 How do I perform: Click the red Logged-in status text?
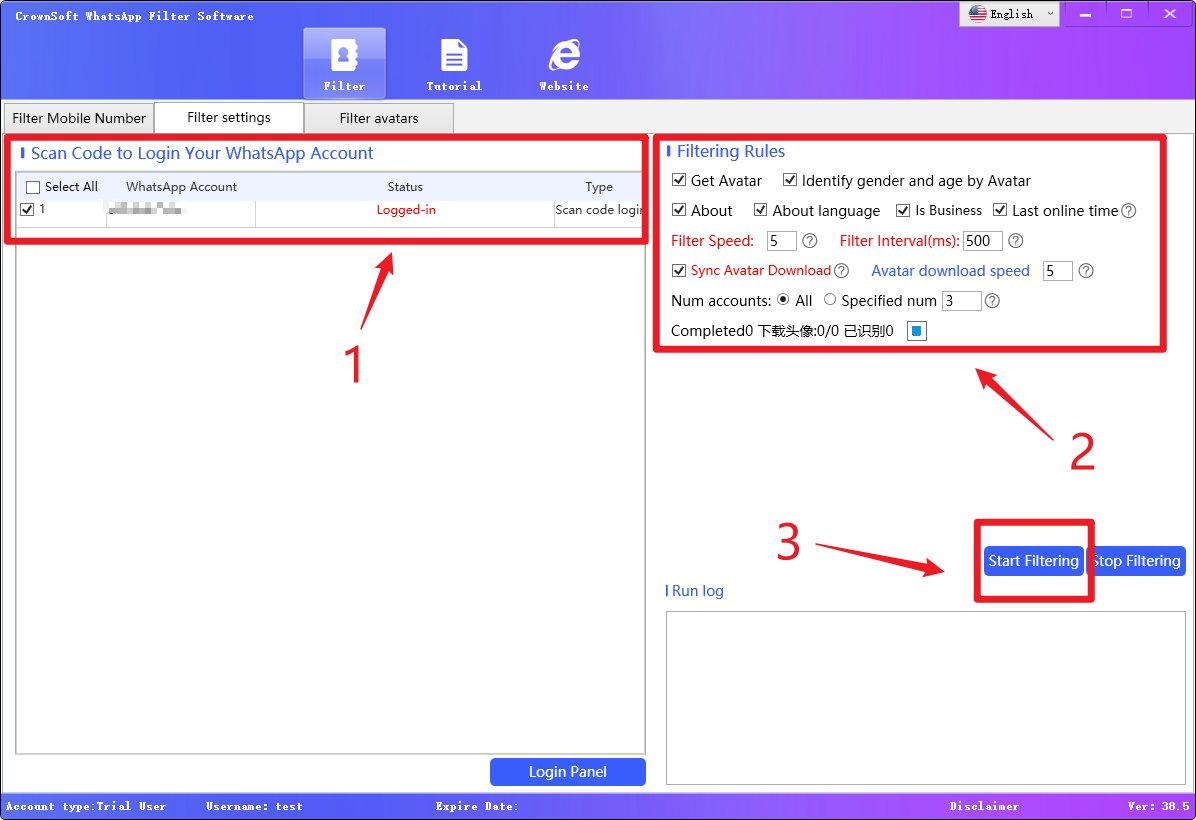pos(406,210)
